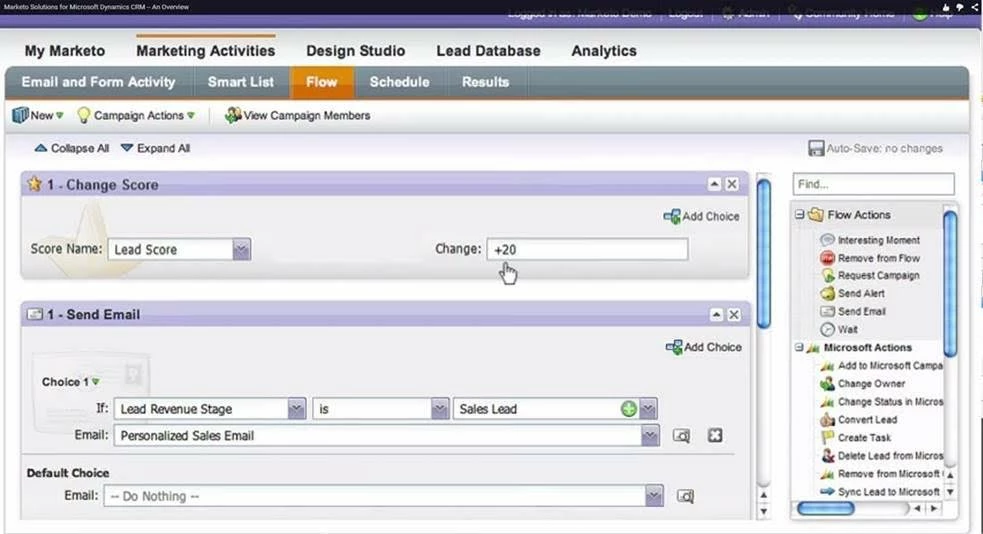The width and height of the screenshot is (983, 534).
Task: Select Interesting Moment flow action
Action: coord(870,240)
